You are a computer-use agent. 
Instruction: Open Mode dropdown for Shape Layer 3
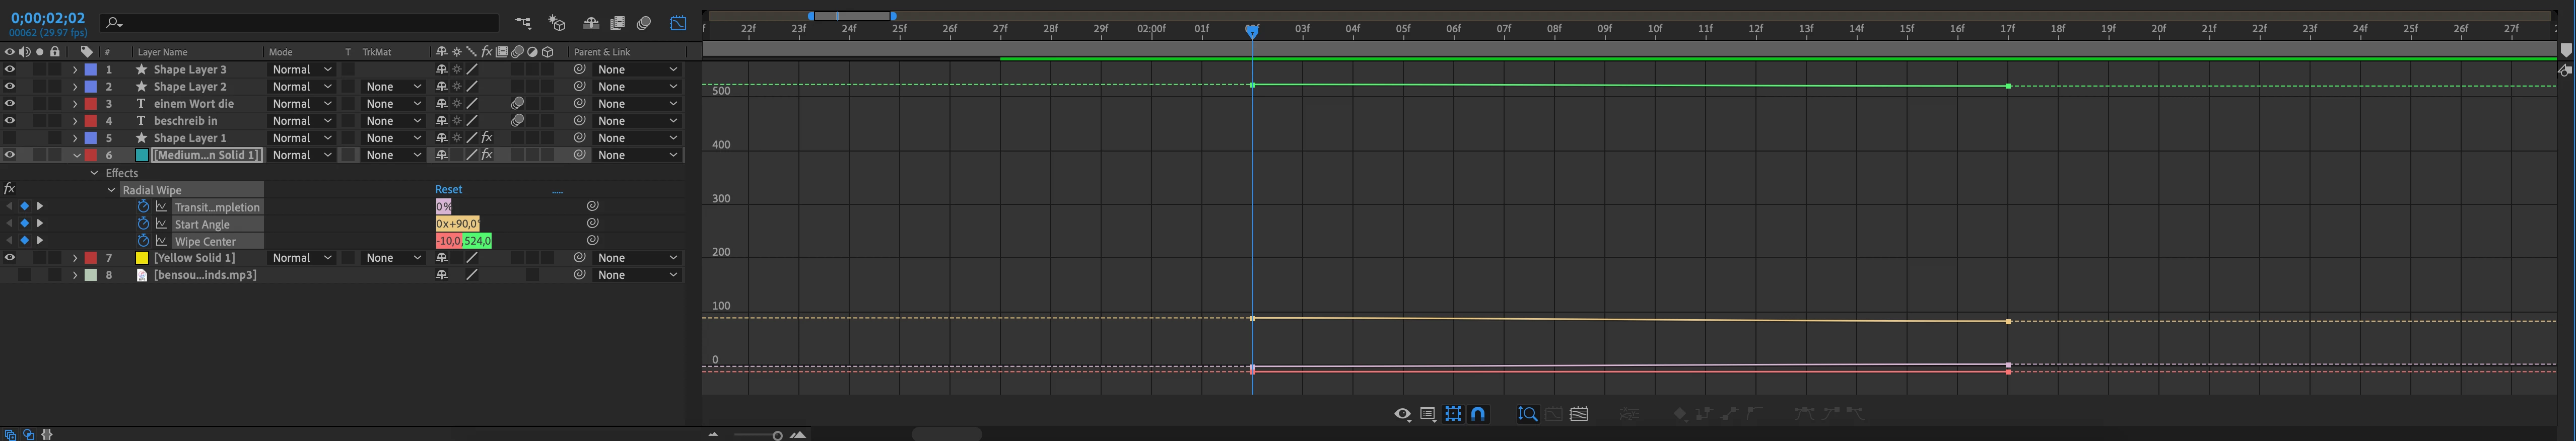pyautogui.click(x=302, y=70)
